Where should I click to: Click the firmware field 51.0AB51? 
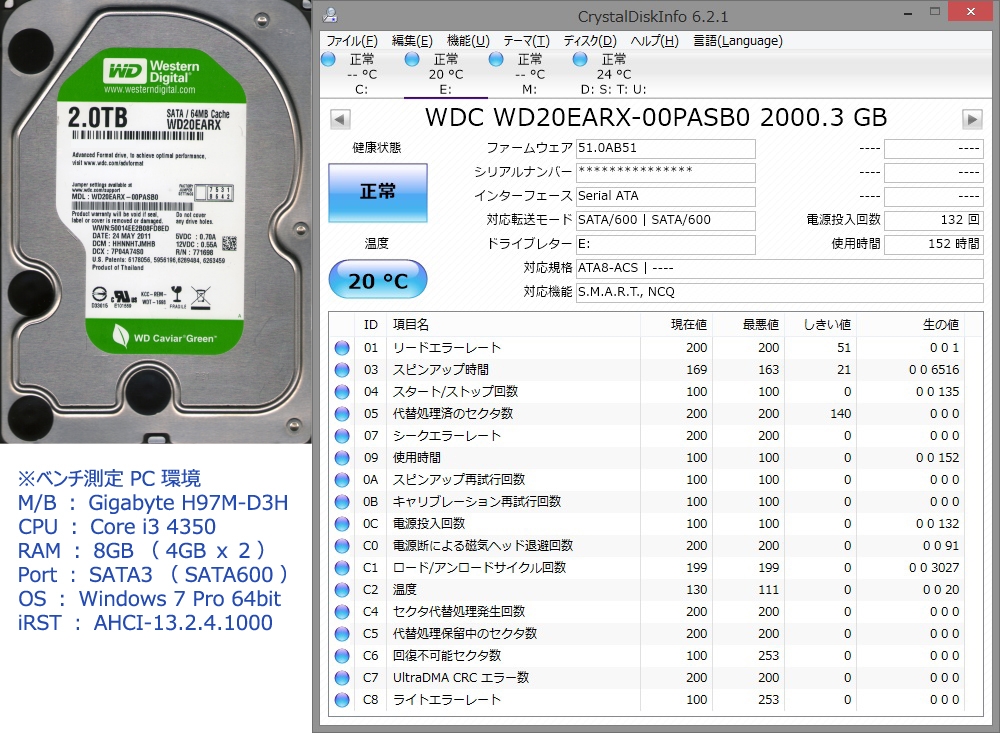coord(665,148)
